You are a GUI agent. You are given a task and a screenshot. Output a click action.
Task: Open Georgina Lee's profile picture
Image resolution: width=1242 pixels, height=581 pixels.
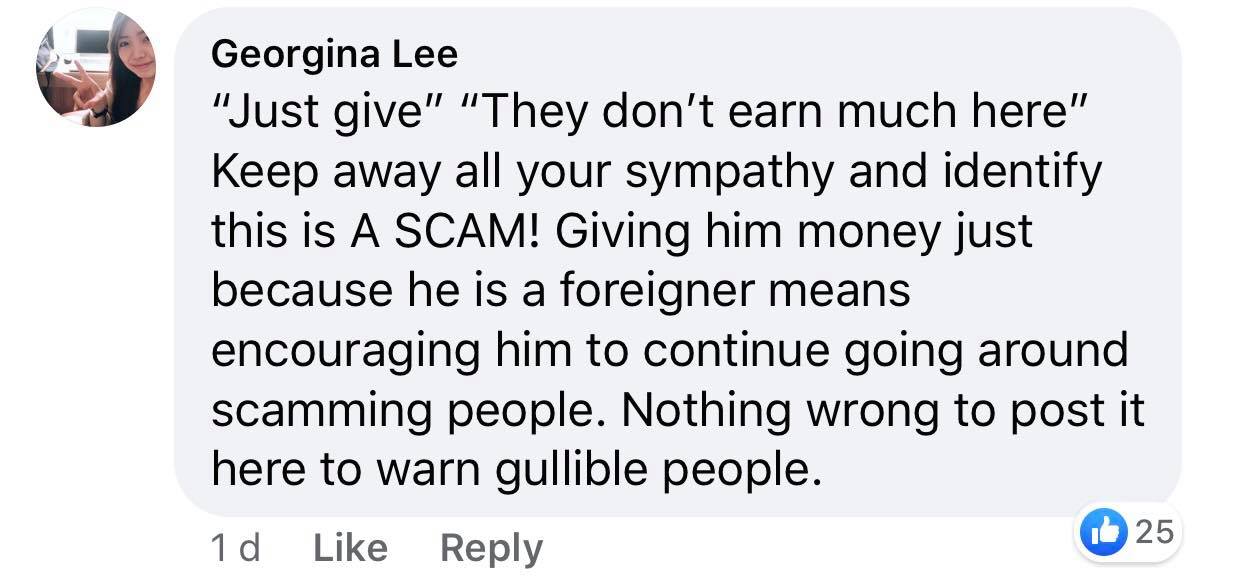tap(97, 68)
